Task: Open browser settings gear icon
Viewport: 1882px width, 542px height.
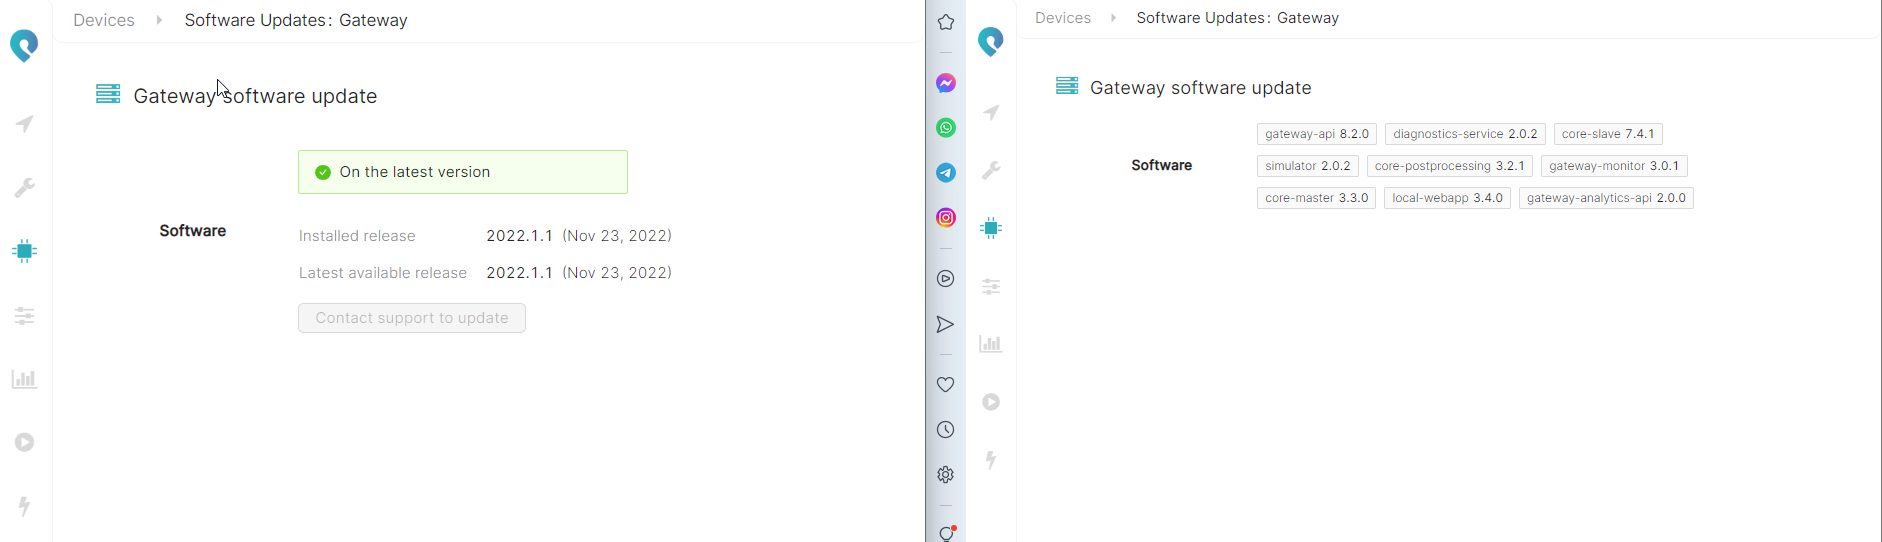Action: pos(946,475)
